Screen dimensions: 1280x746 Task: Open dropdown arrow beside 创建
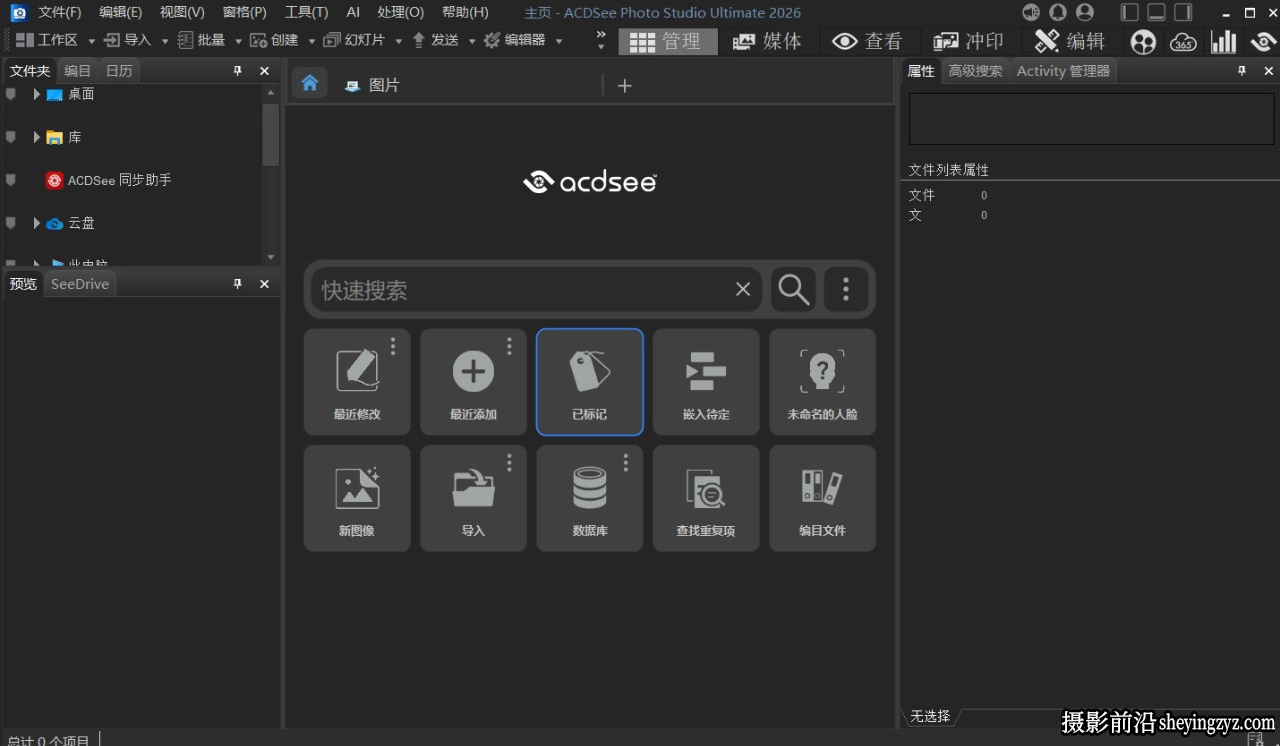pyautogui.click(x=311, y=41)
